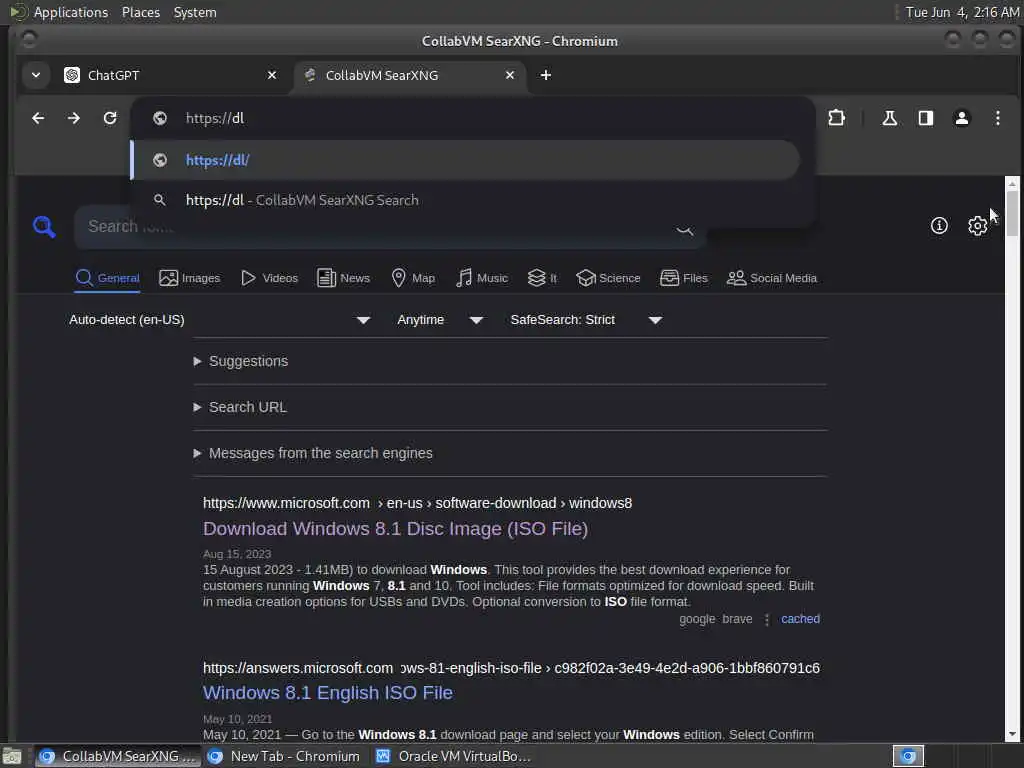The width and height of the screenshot is (1024, 768).
Task: Click the SearXNG search input field
Action: click(390, 227)
